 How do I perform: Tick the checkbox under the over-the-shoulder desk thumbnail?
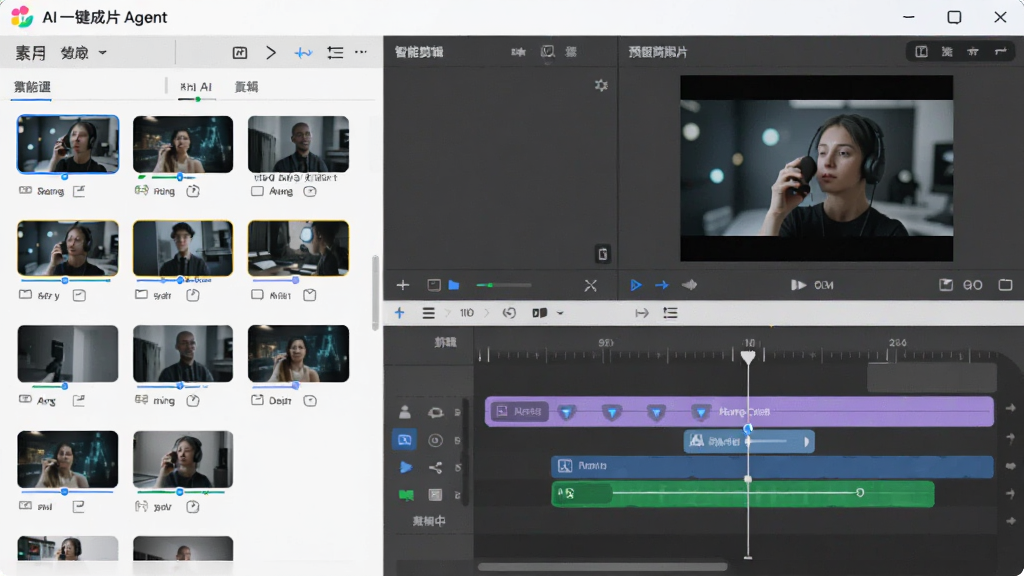[x=257, y=295]
